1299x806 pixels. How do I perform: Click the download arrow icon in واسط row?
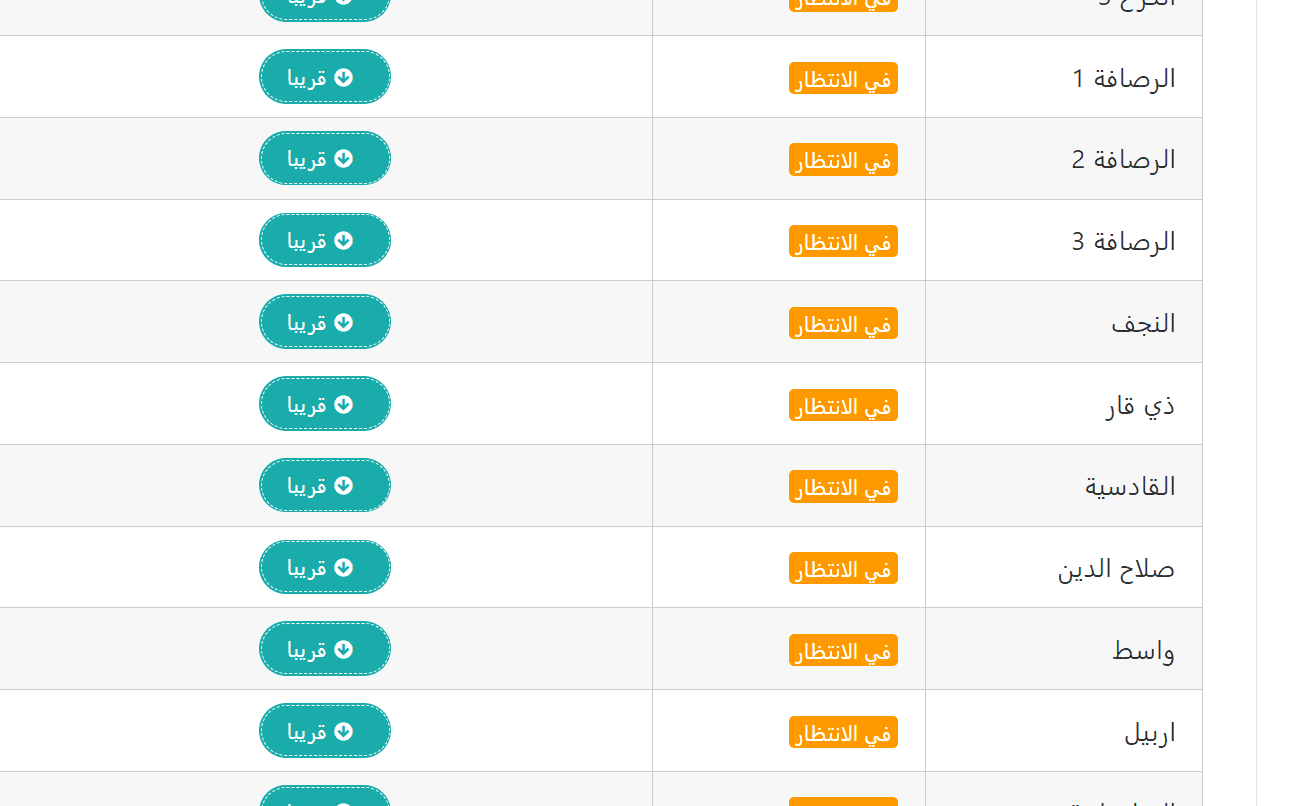click(344, 649)
